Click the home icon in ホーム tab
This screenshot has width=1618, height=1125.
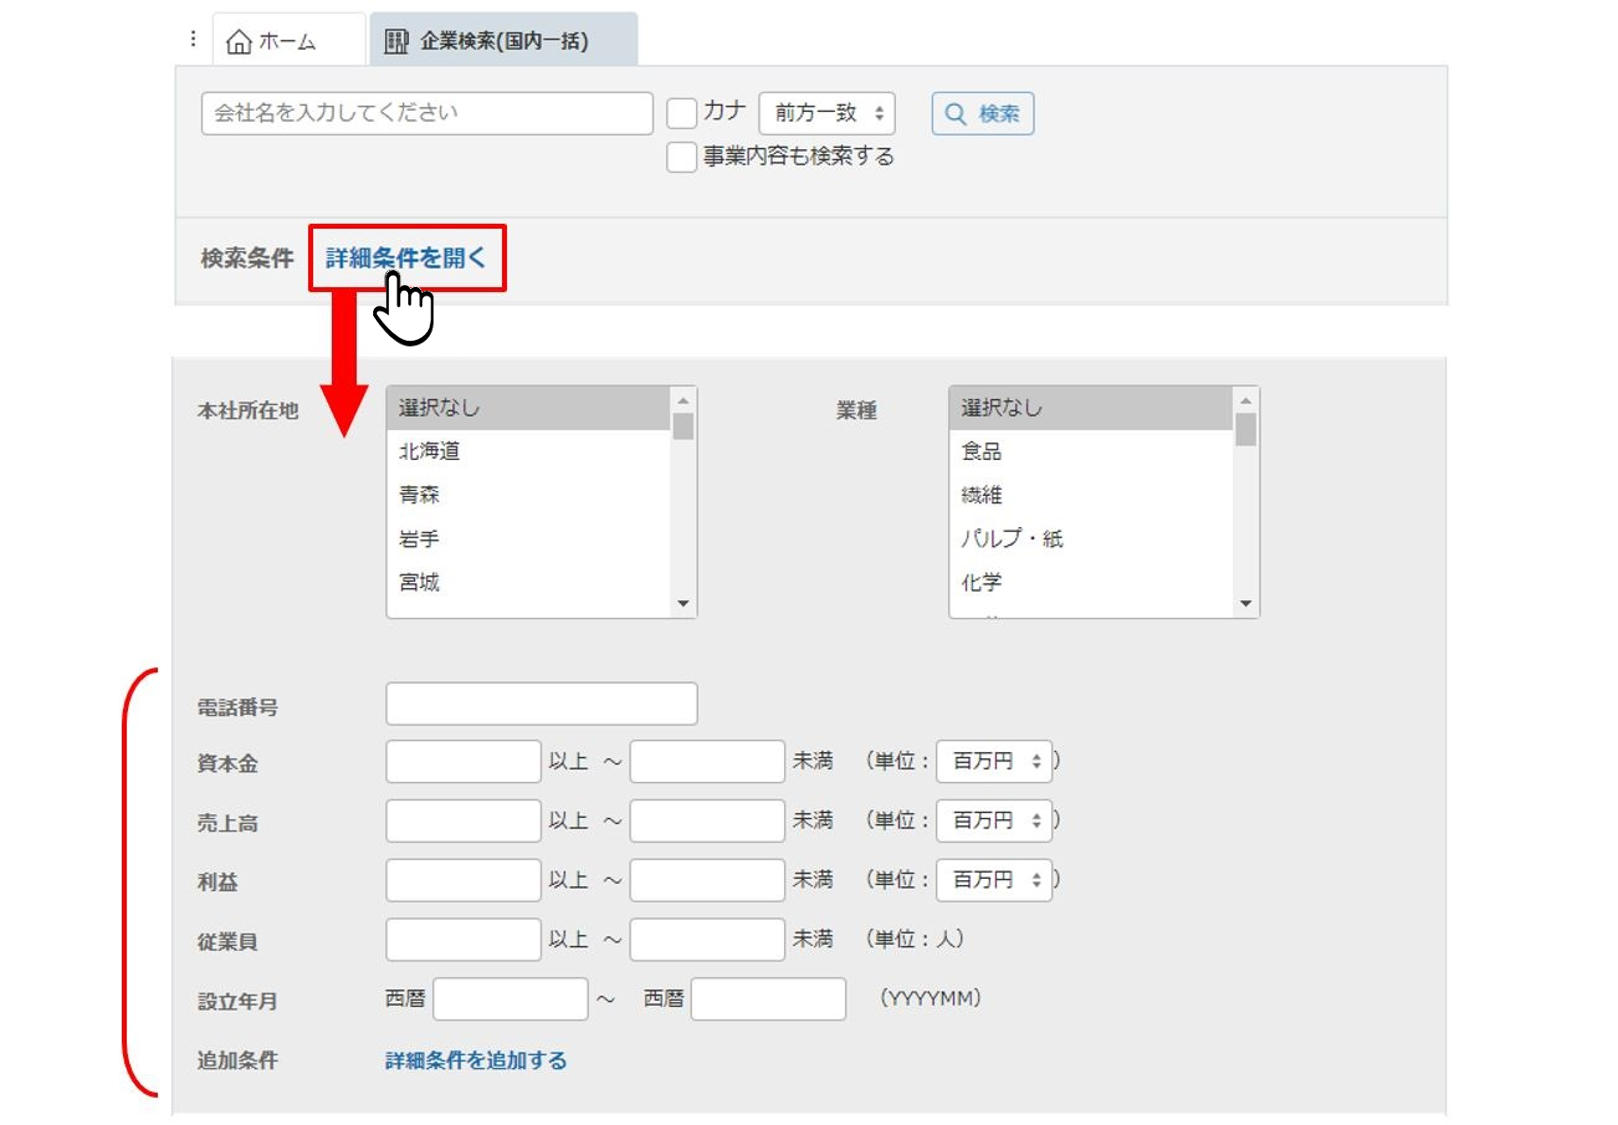click(238, 41)
